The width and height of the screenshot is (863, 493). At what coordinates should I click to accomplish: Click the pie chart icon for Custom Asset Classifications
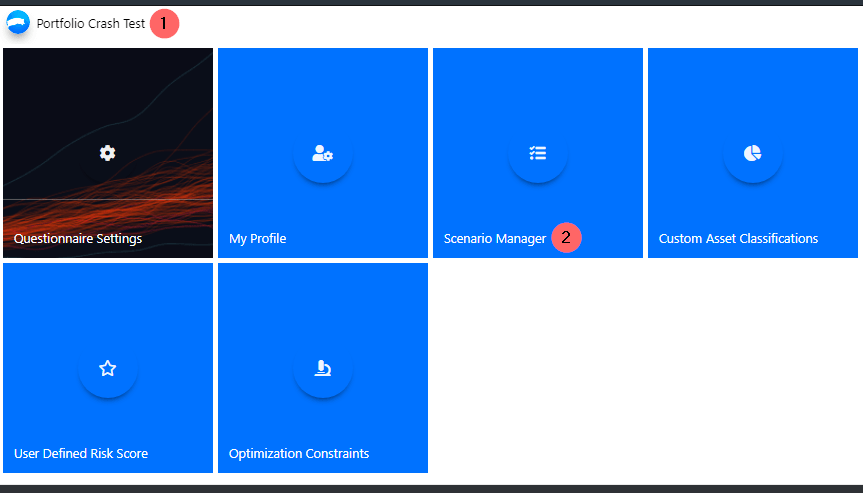[752, 153]
